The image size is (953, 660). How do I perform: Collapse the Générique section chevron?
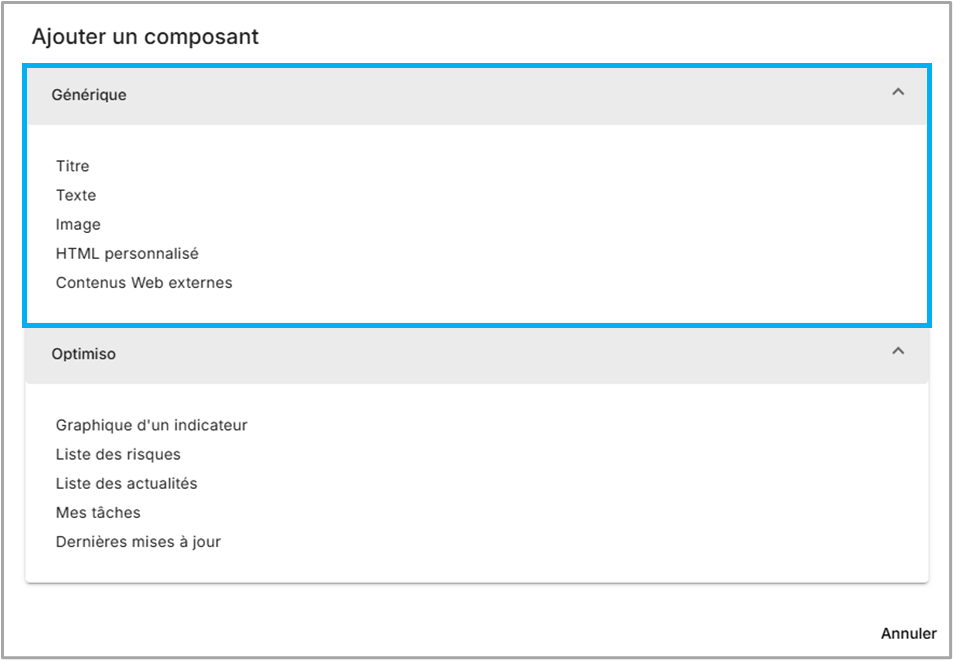click(897, 93)
